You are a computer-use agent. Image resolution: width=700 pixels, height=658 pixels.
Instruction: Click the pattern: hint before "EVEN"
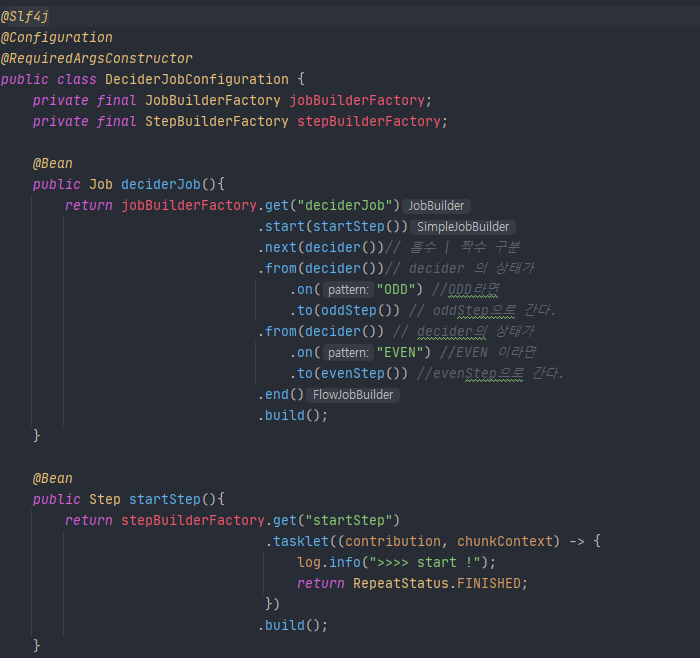coord(348,353)
